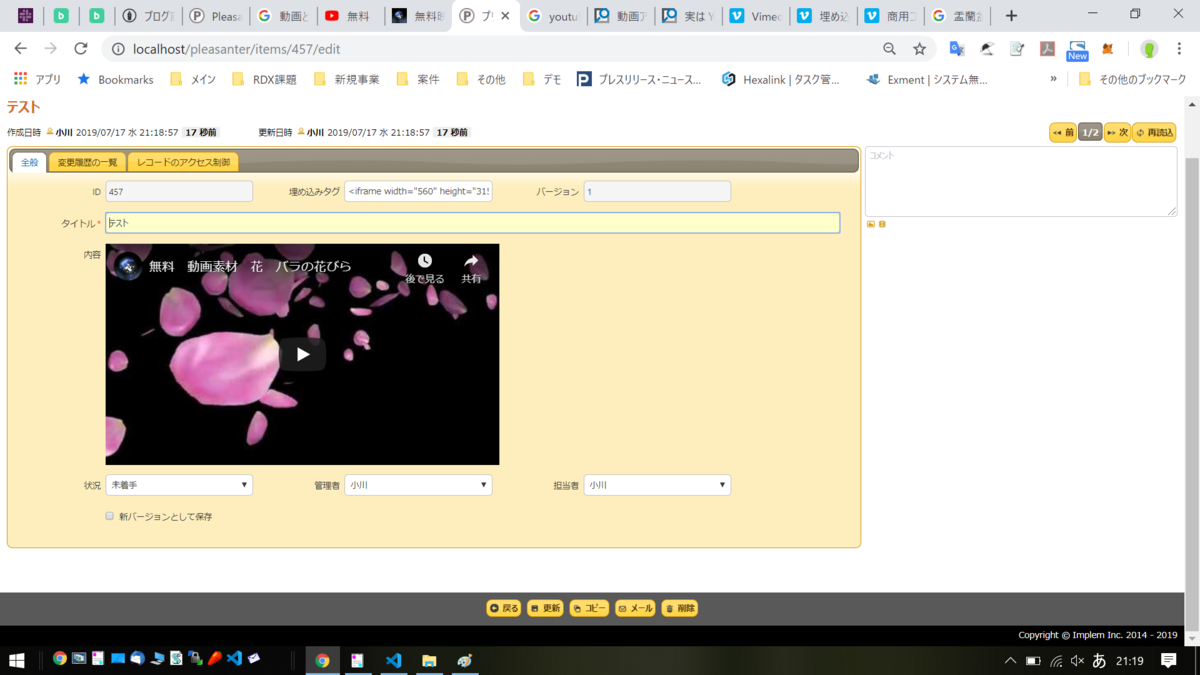Click the 前 previous record button
The width and height of the screenshot is (1200, 675).
1063,132
